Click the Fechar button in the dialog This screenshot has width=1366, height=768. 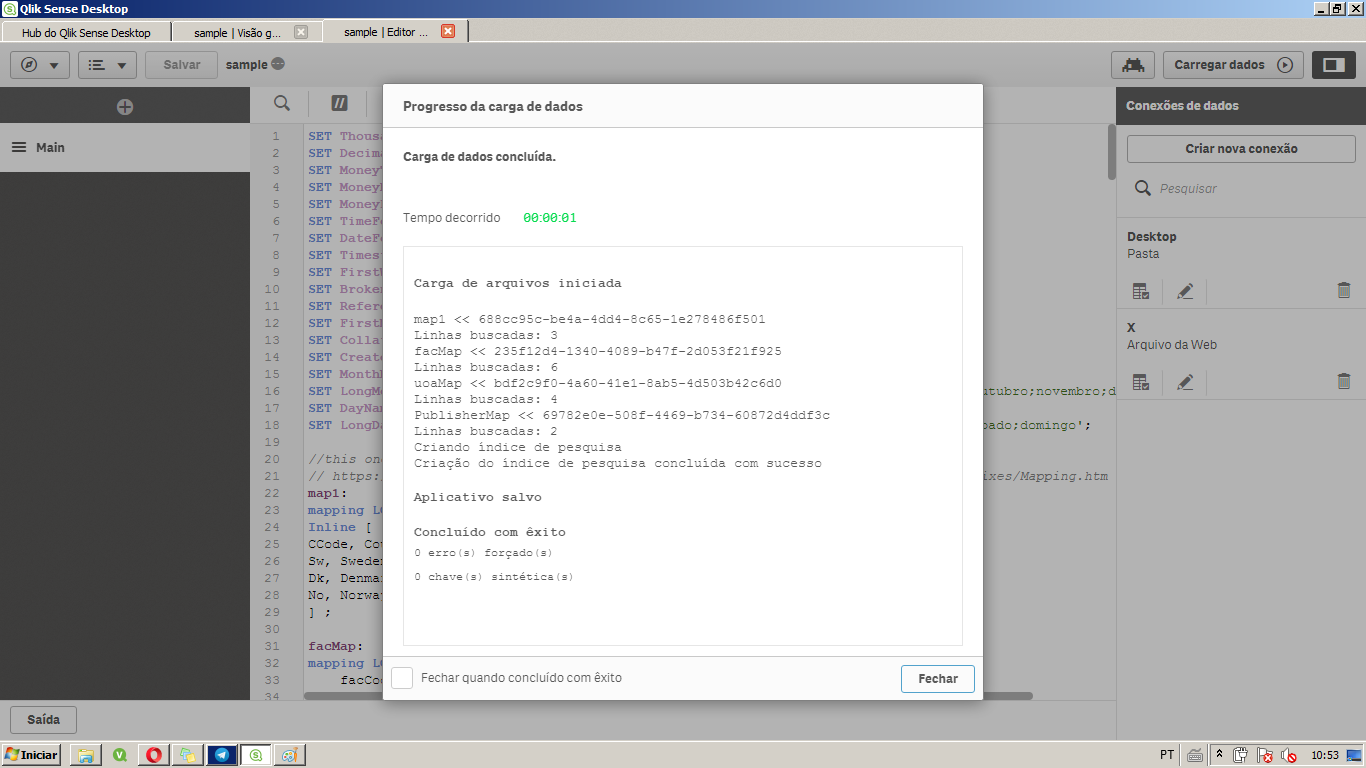tap(938, 678)
